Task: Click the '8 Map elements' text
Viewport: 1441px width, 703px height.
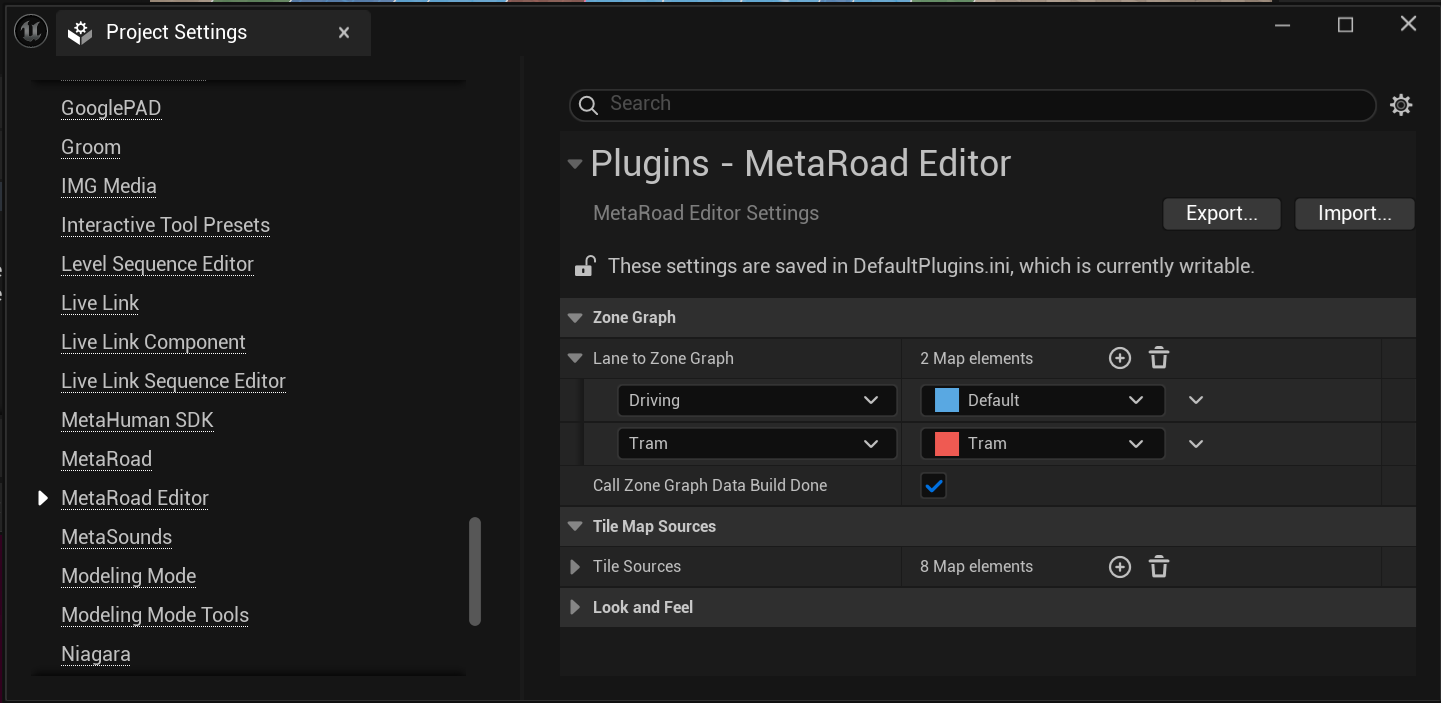Action: click(976, 567)
